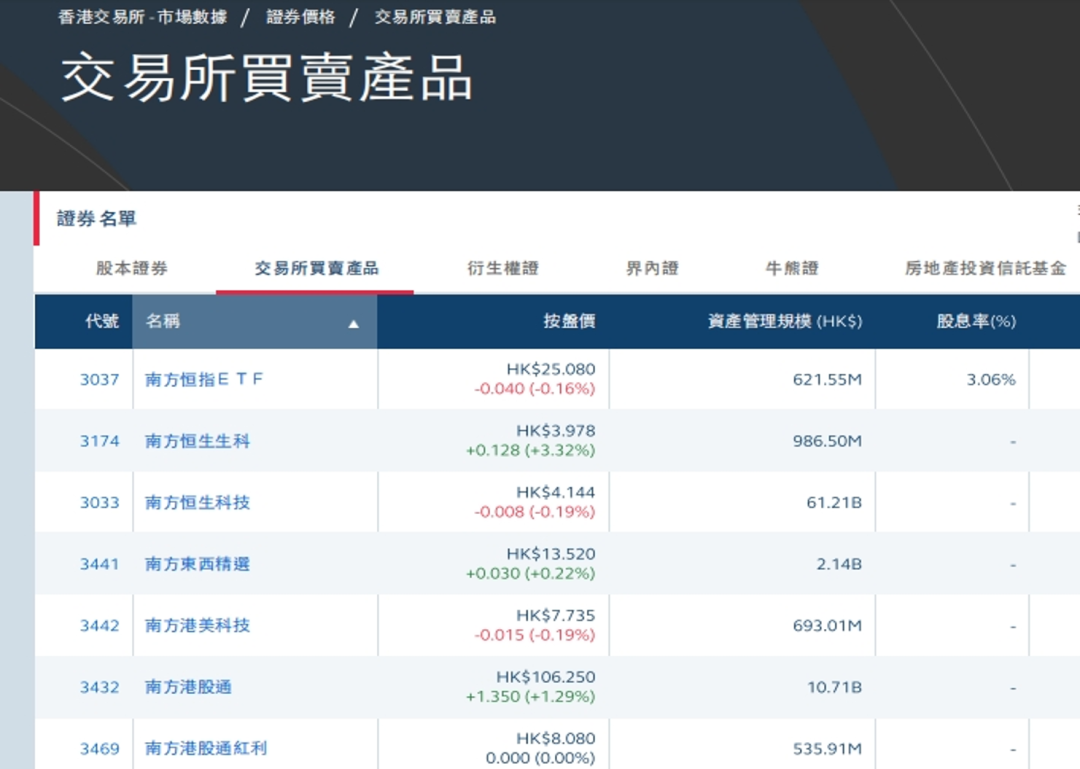Open 南方恒指ETF details
Screen dimensions: 1080x769
tap(204, 379)
